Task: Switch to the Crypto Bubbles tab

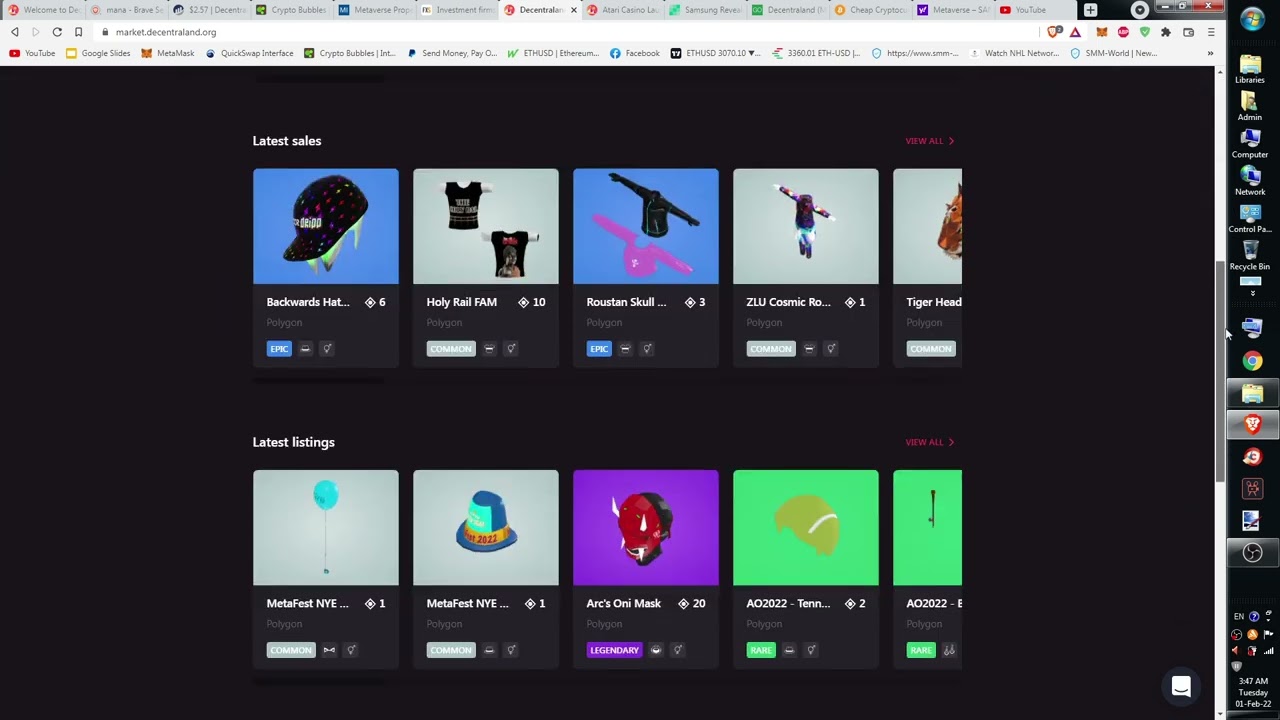Action: [x=291, y=10]
